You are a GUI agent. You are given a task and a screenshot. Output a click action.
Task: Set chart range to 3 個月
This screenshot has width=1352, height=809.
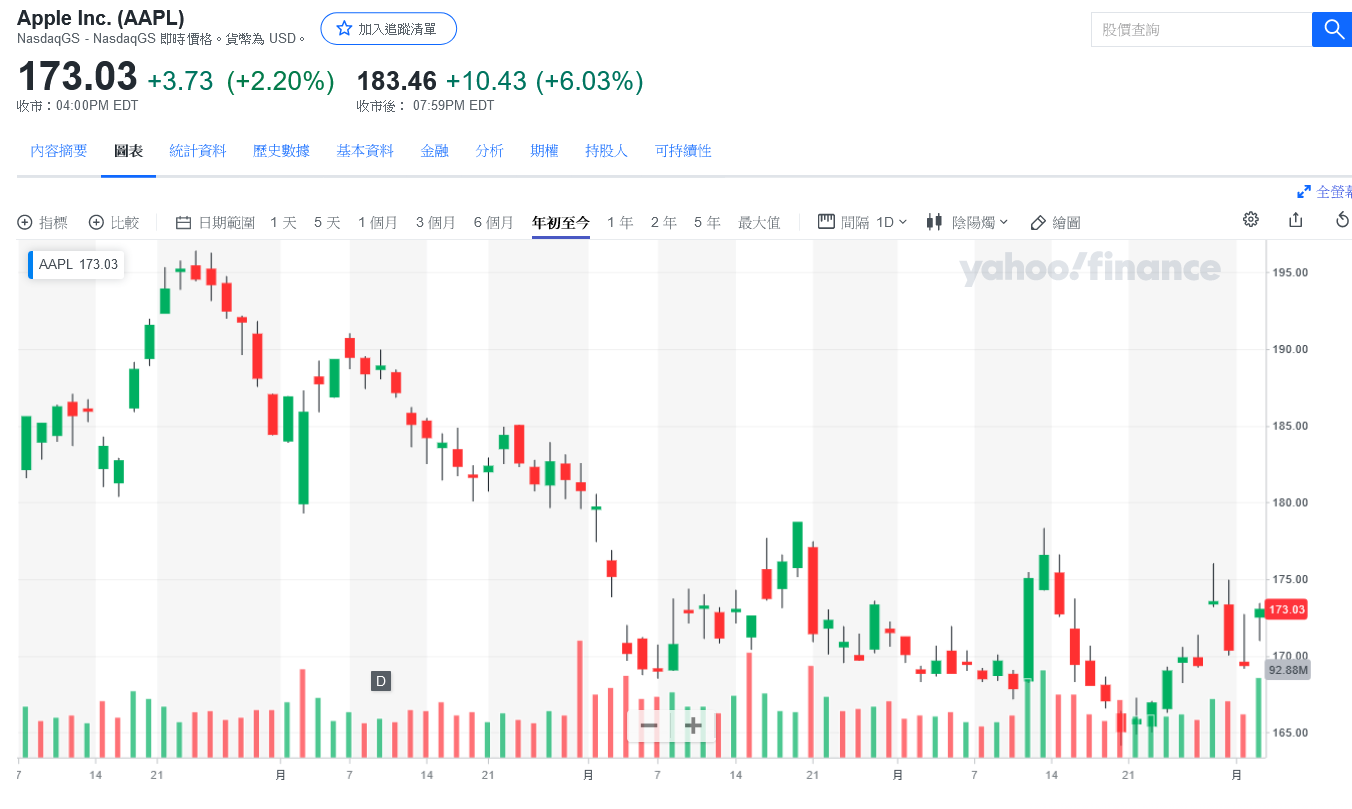pos(436,222)
